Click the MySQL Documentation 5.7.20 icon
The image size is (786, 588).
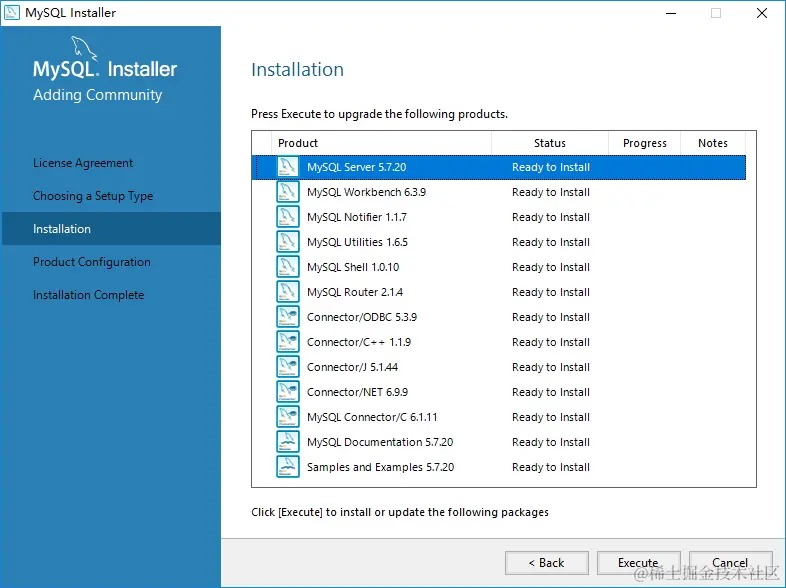click(288, 442)
